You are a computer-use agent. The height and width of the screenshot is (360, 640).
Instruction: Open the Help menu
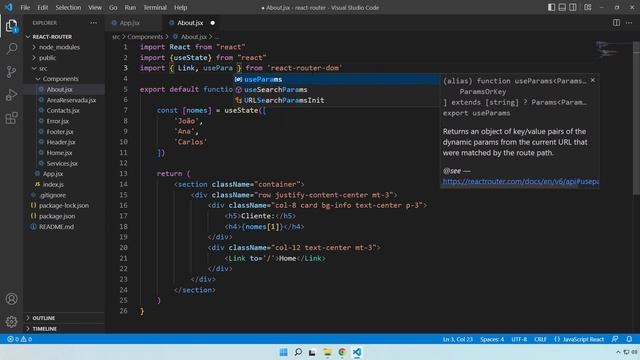180,7
